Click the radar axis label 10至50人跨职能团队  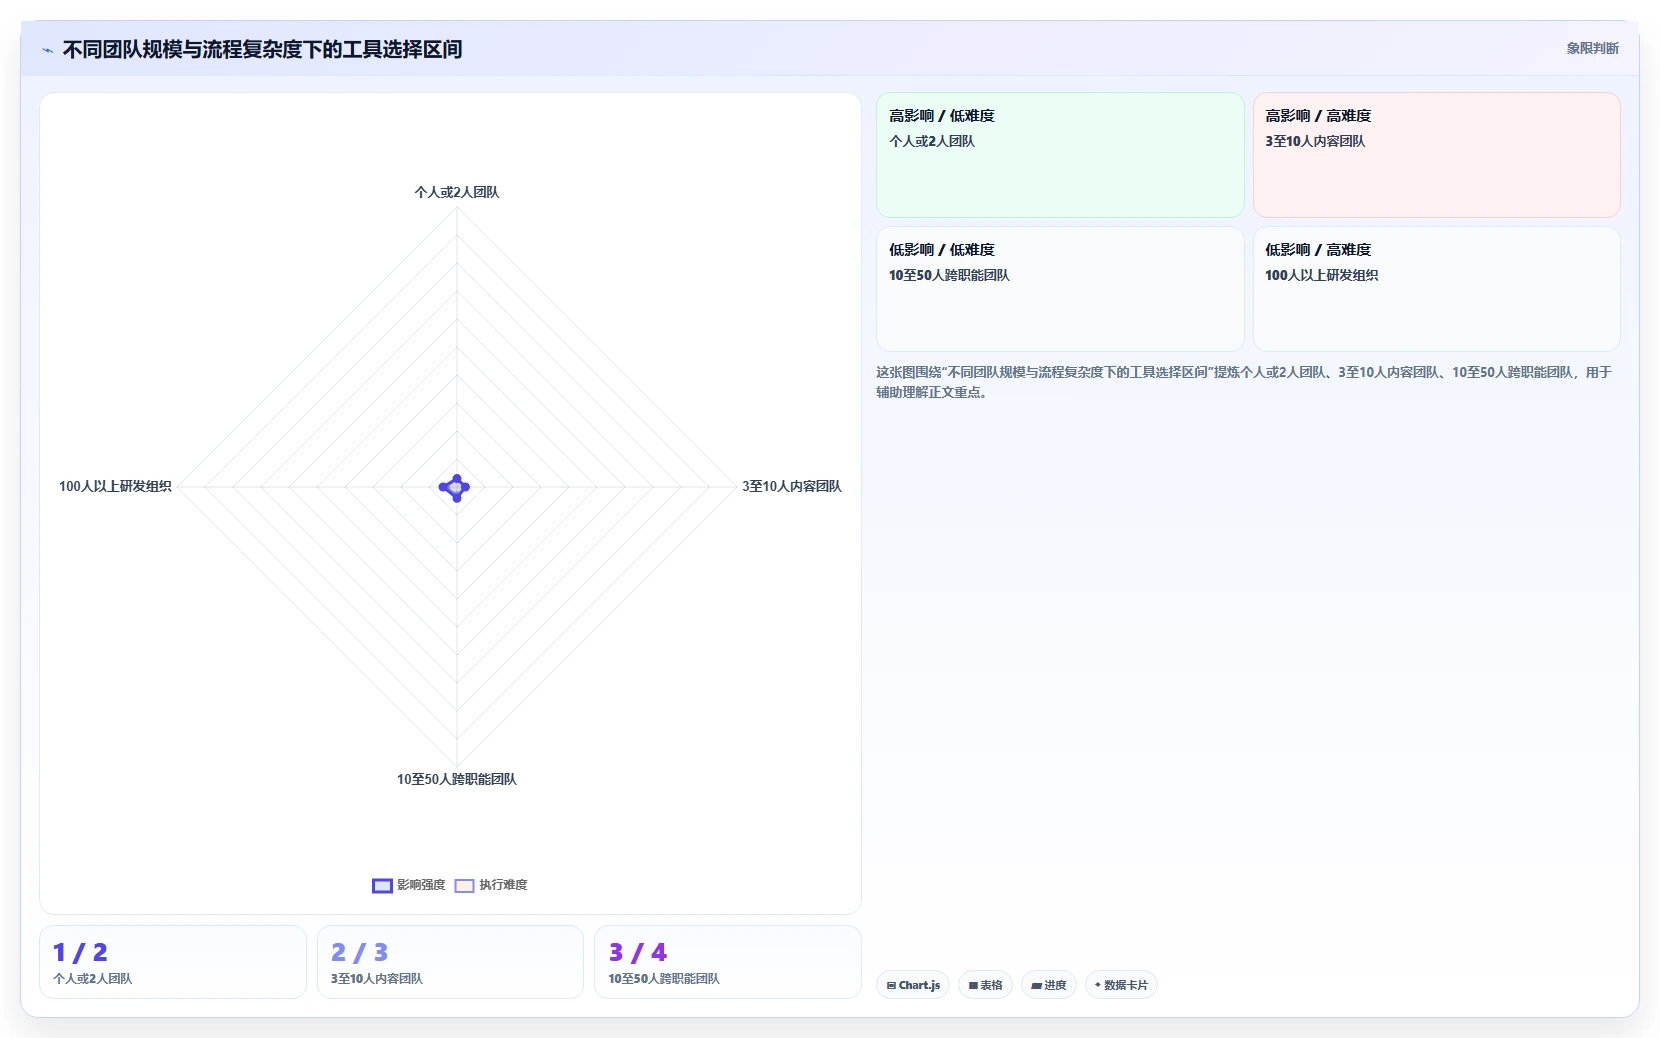[x=457, y=779]
